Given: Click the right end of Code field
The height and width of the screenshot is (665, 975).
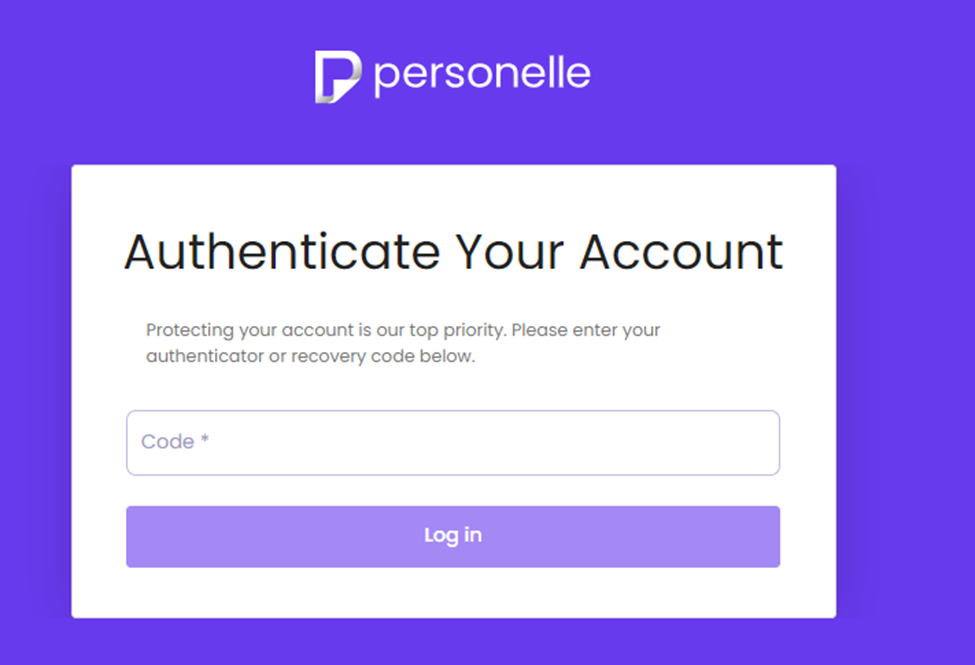Looking at the screenshot, I should click(x=760, y=442).
